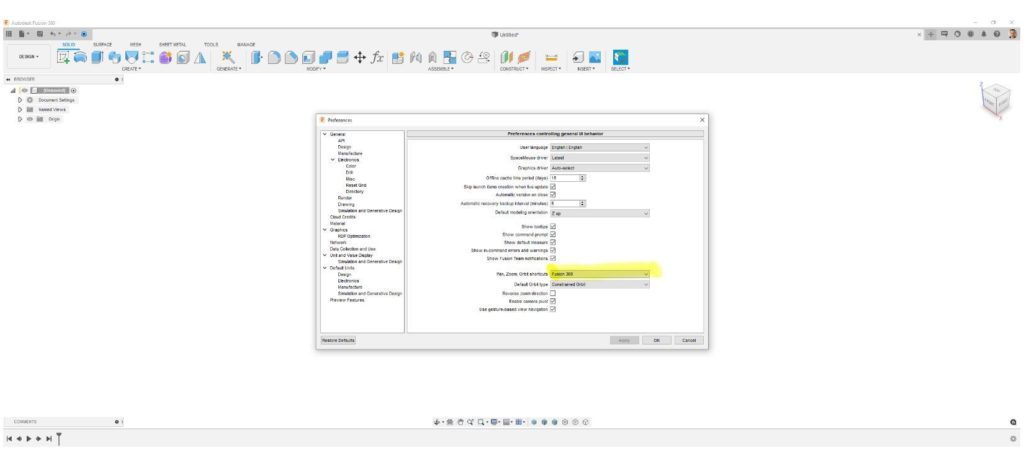Select the Chamfer tool
The height and width of the screenshot is (458, 1024).
click(291, 57)
